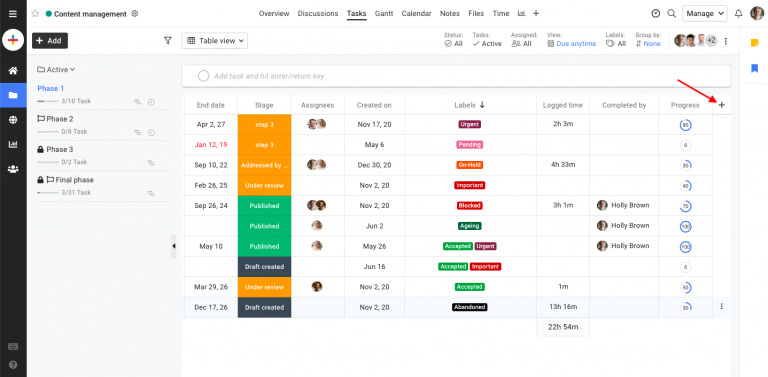This screenshot has height=377, width=768.
Task: Star the Content management project
Action: (x=35, y=14)
